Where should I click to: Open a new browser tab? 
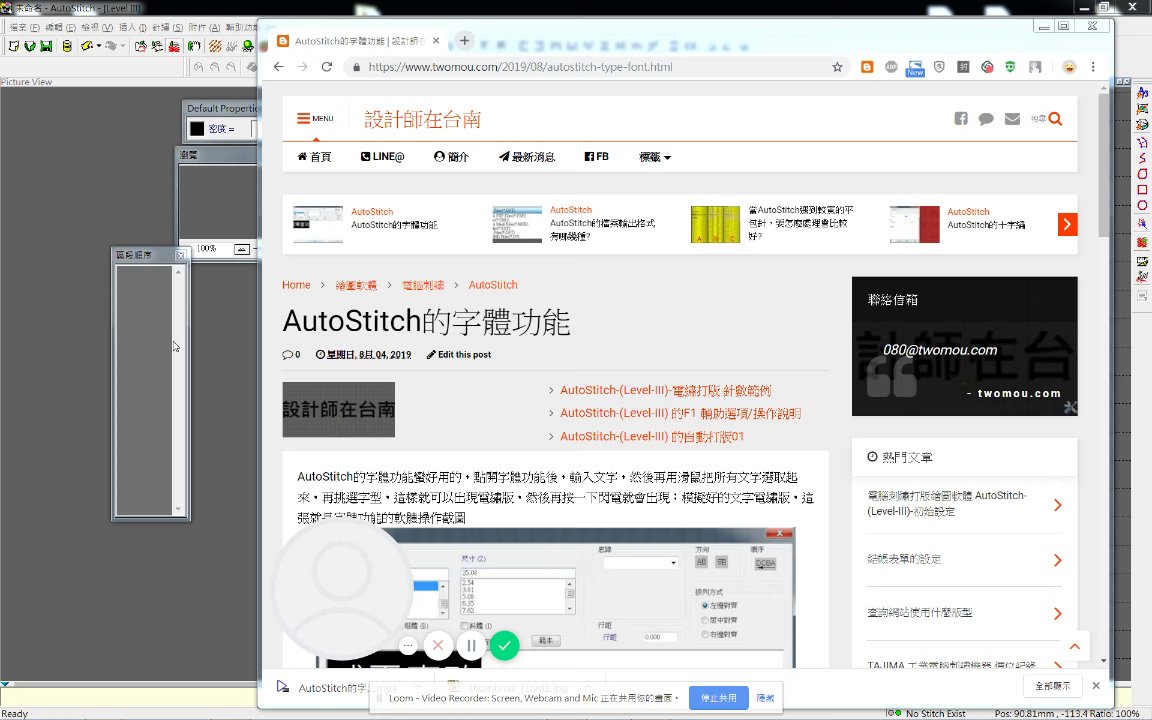464,40
